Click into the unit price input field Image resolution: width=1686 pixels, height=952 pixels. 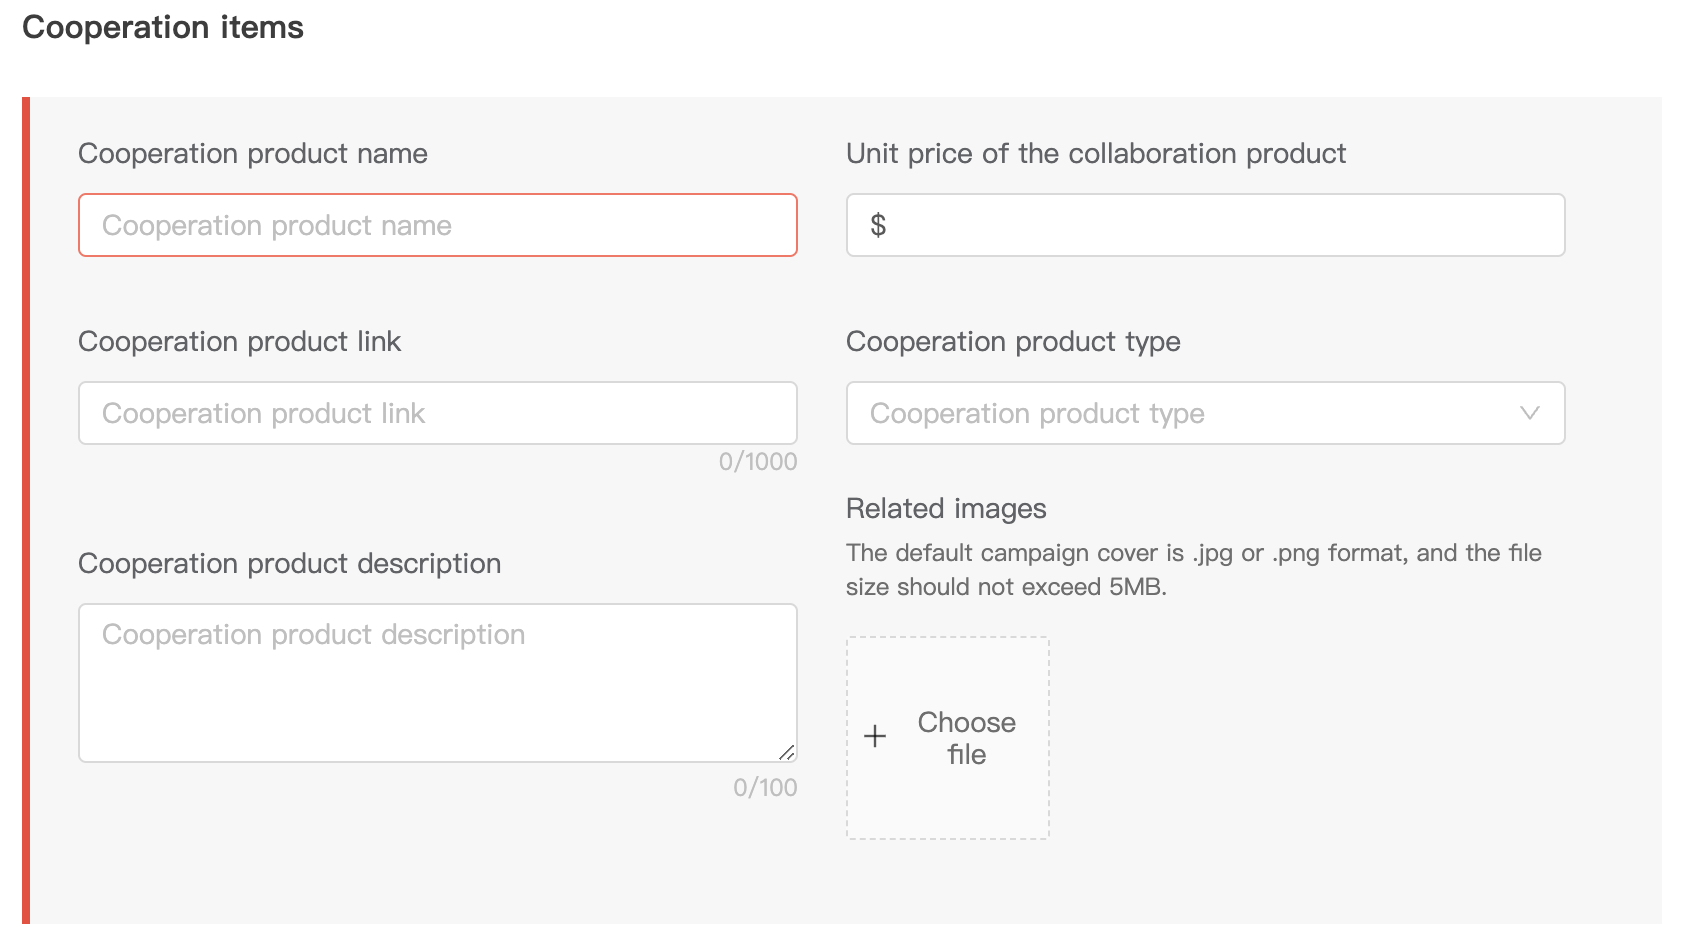click(1220, 225)
